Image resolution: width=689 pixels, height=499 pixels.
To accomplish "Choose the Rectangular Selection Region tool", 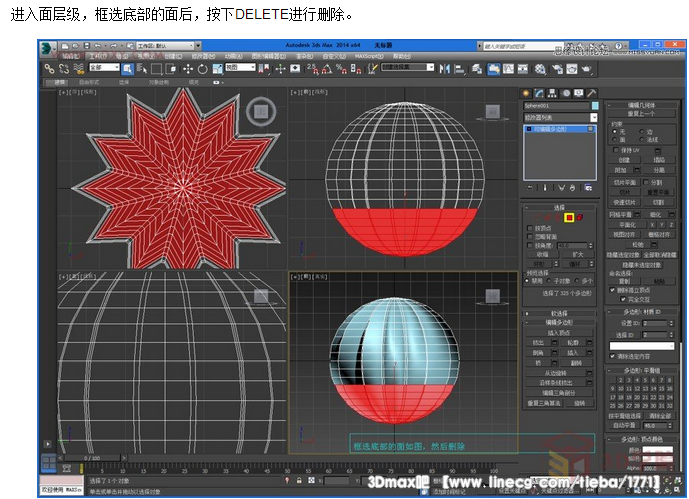I will tap(156, 69).
